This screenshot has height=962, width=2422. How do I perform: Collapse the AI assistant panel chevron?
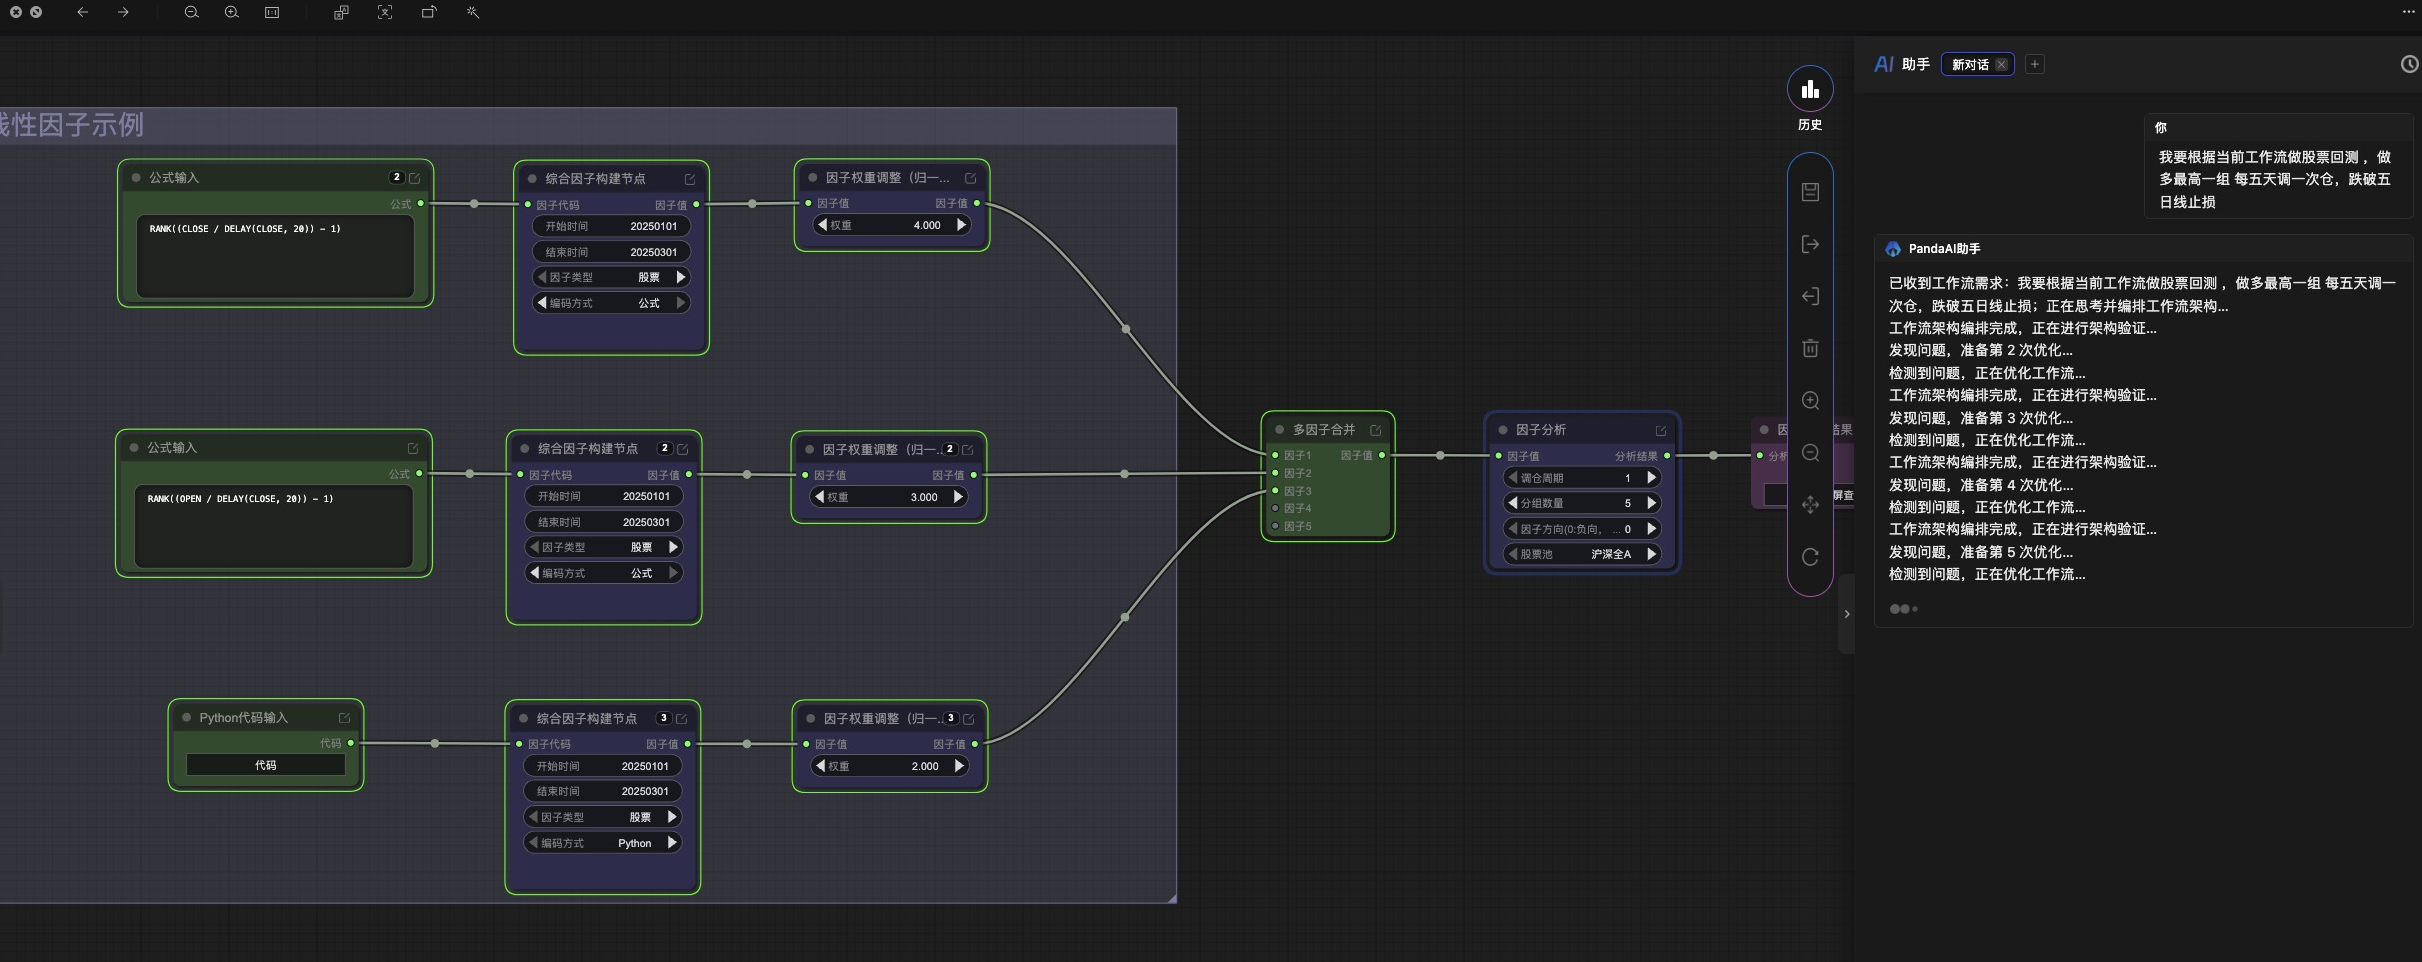pos(1847,614)
